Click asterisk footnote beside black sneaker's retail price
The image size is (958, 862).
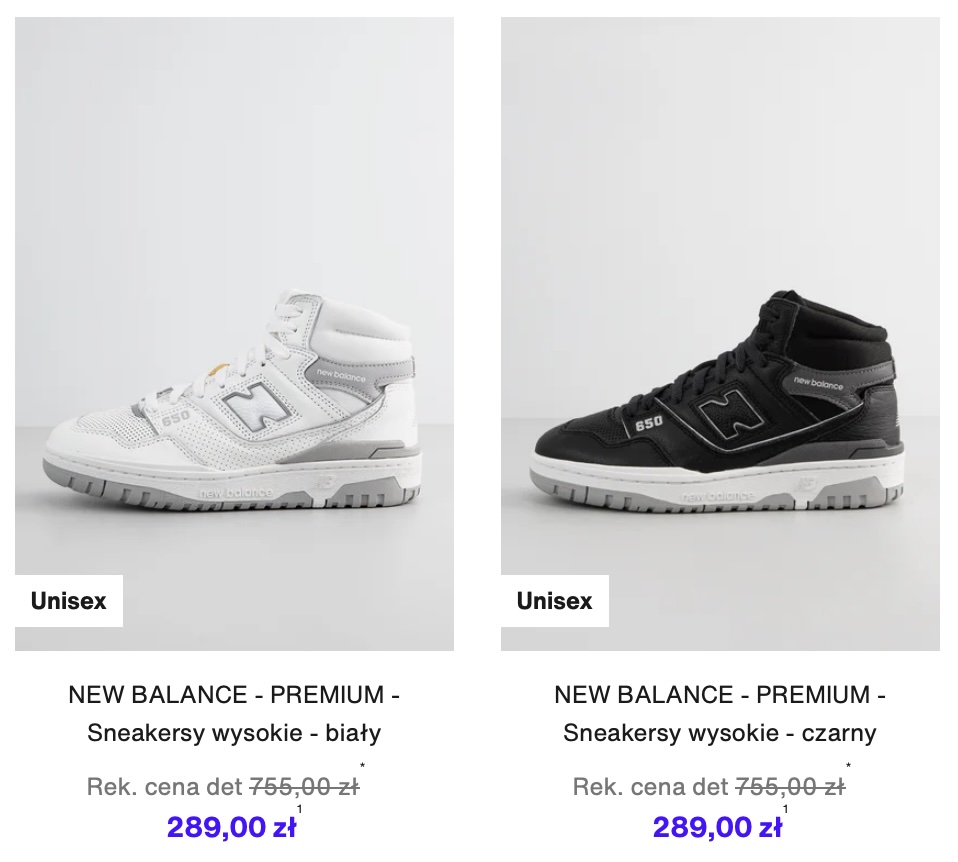[x=848, y=765]
